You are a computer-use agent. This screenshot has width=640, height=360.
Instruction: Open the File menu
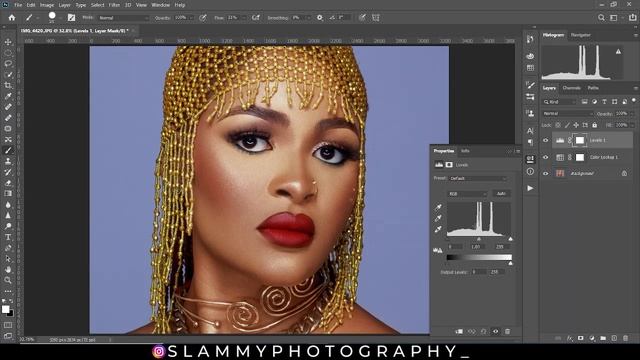click(18, 5)
